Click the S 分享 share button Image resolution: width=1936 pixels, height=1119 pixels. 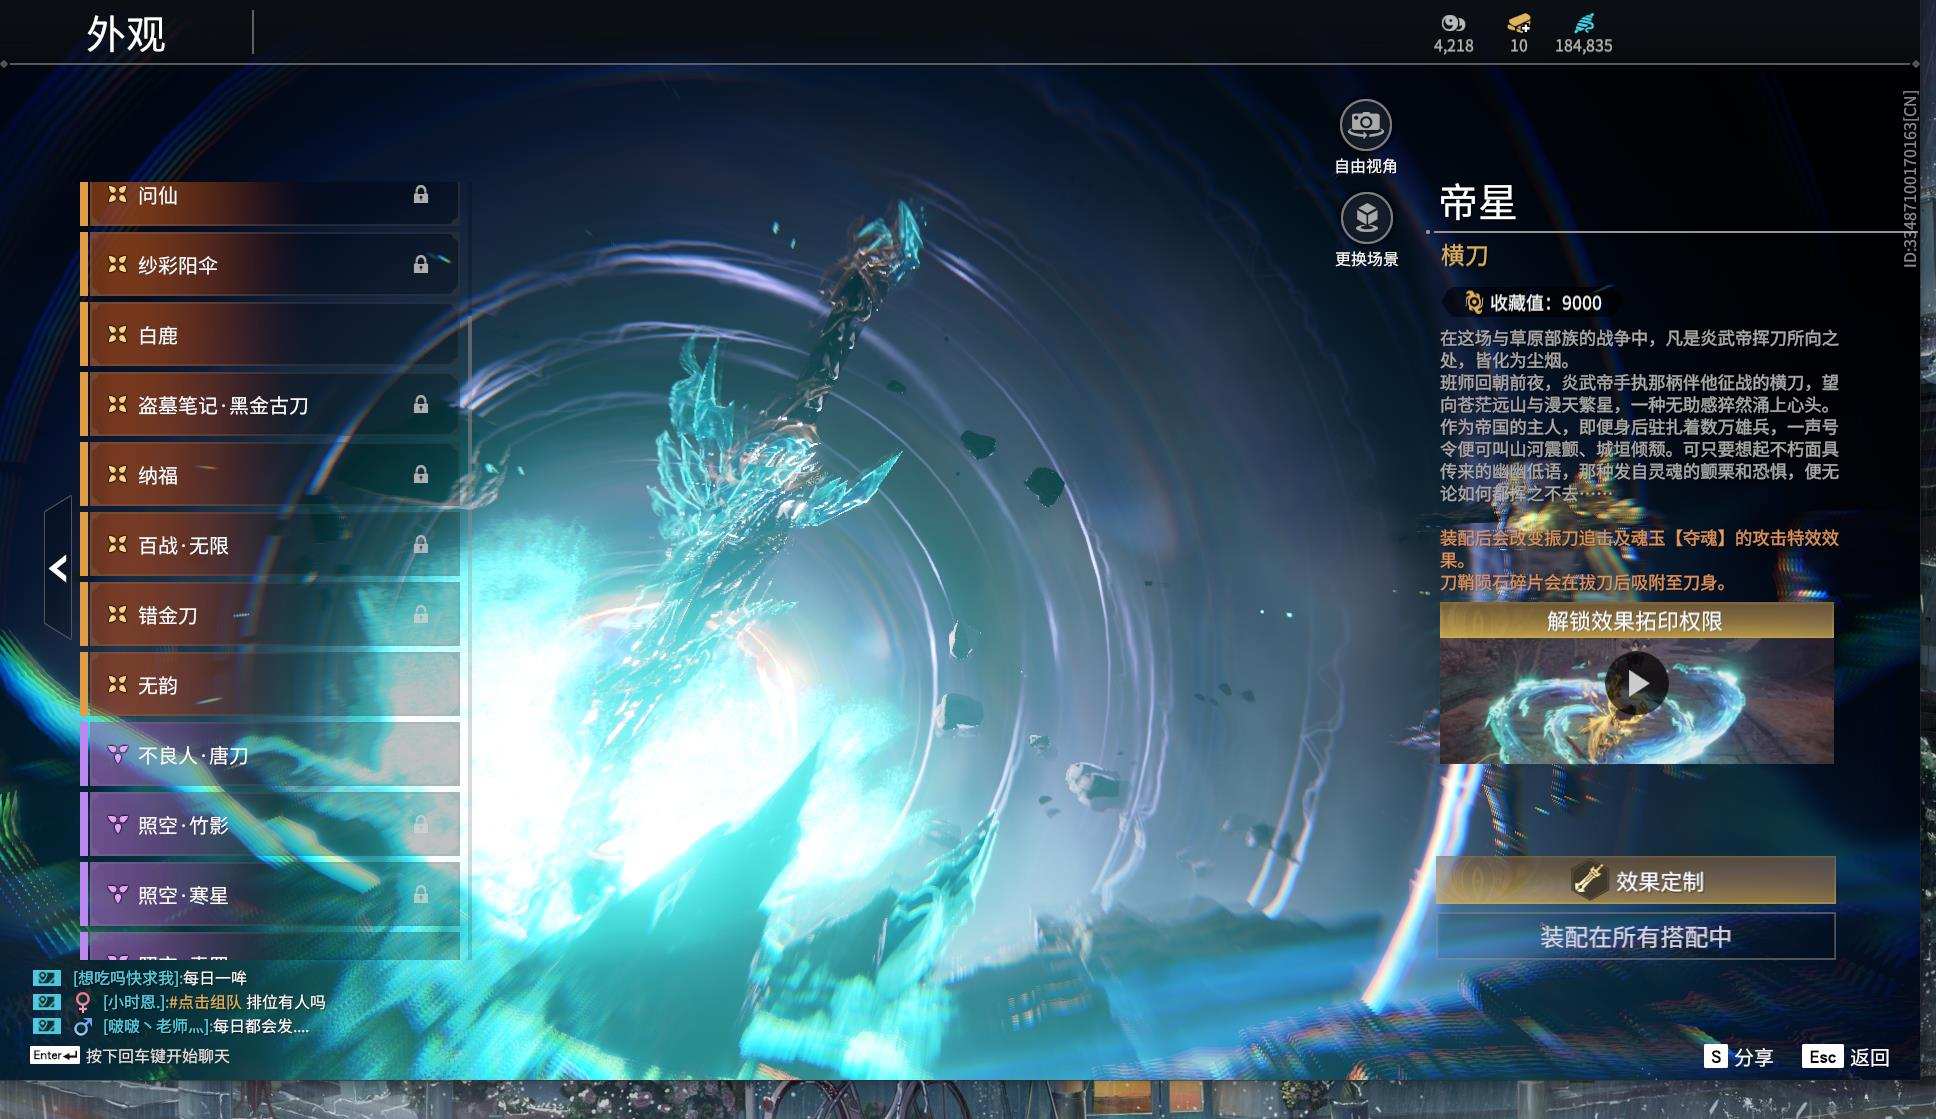pos(1739,1057)
